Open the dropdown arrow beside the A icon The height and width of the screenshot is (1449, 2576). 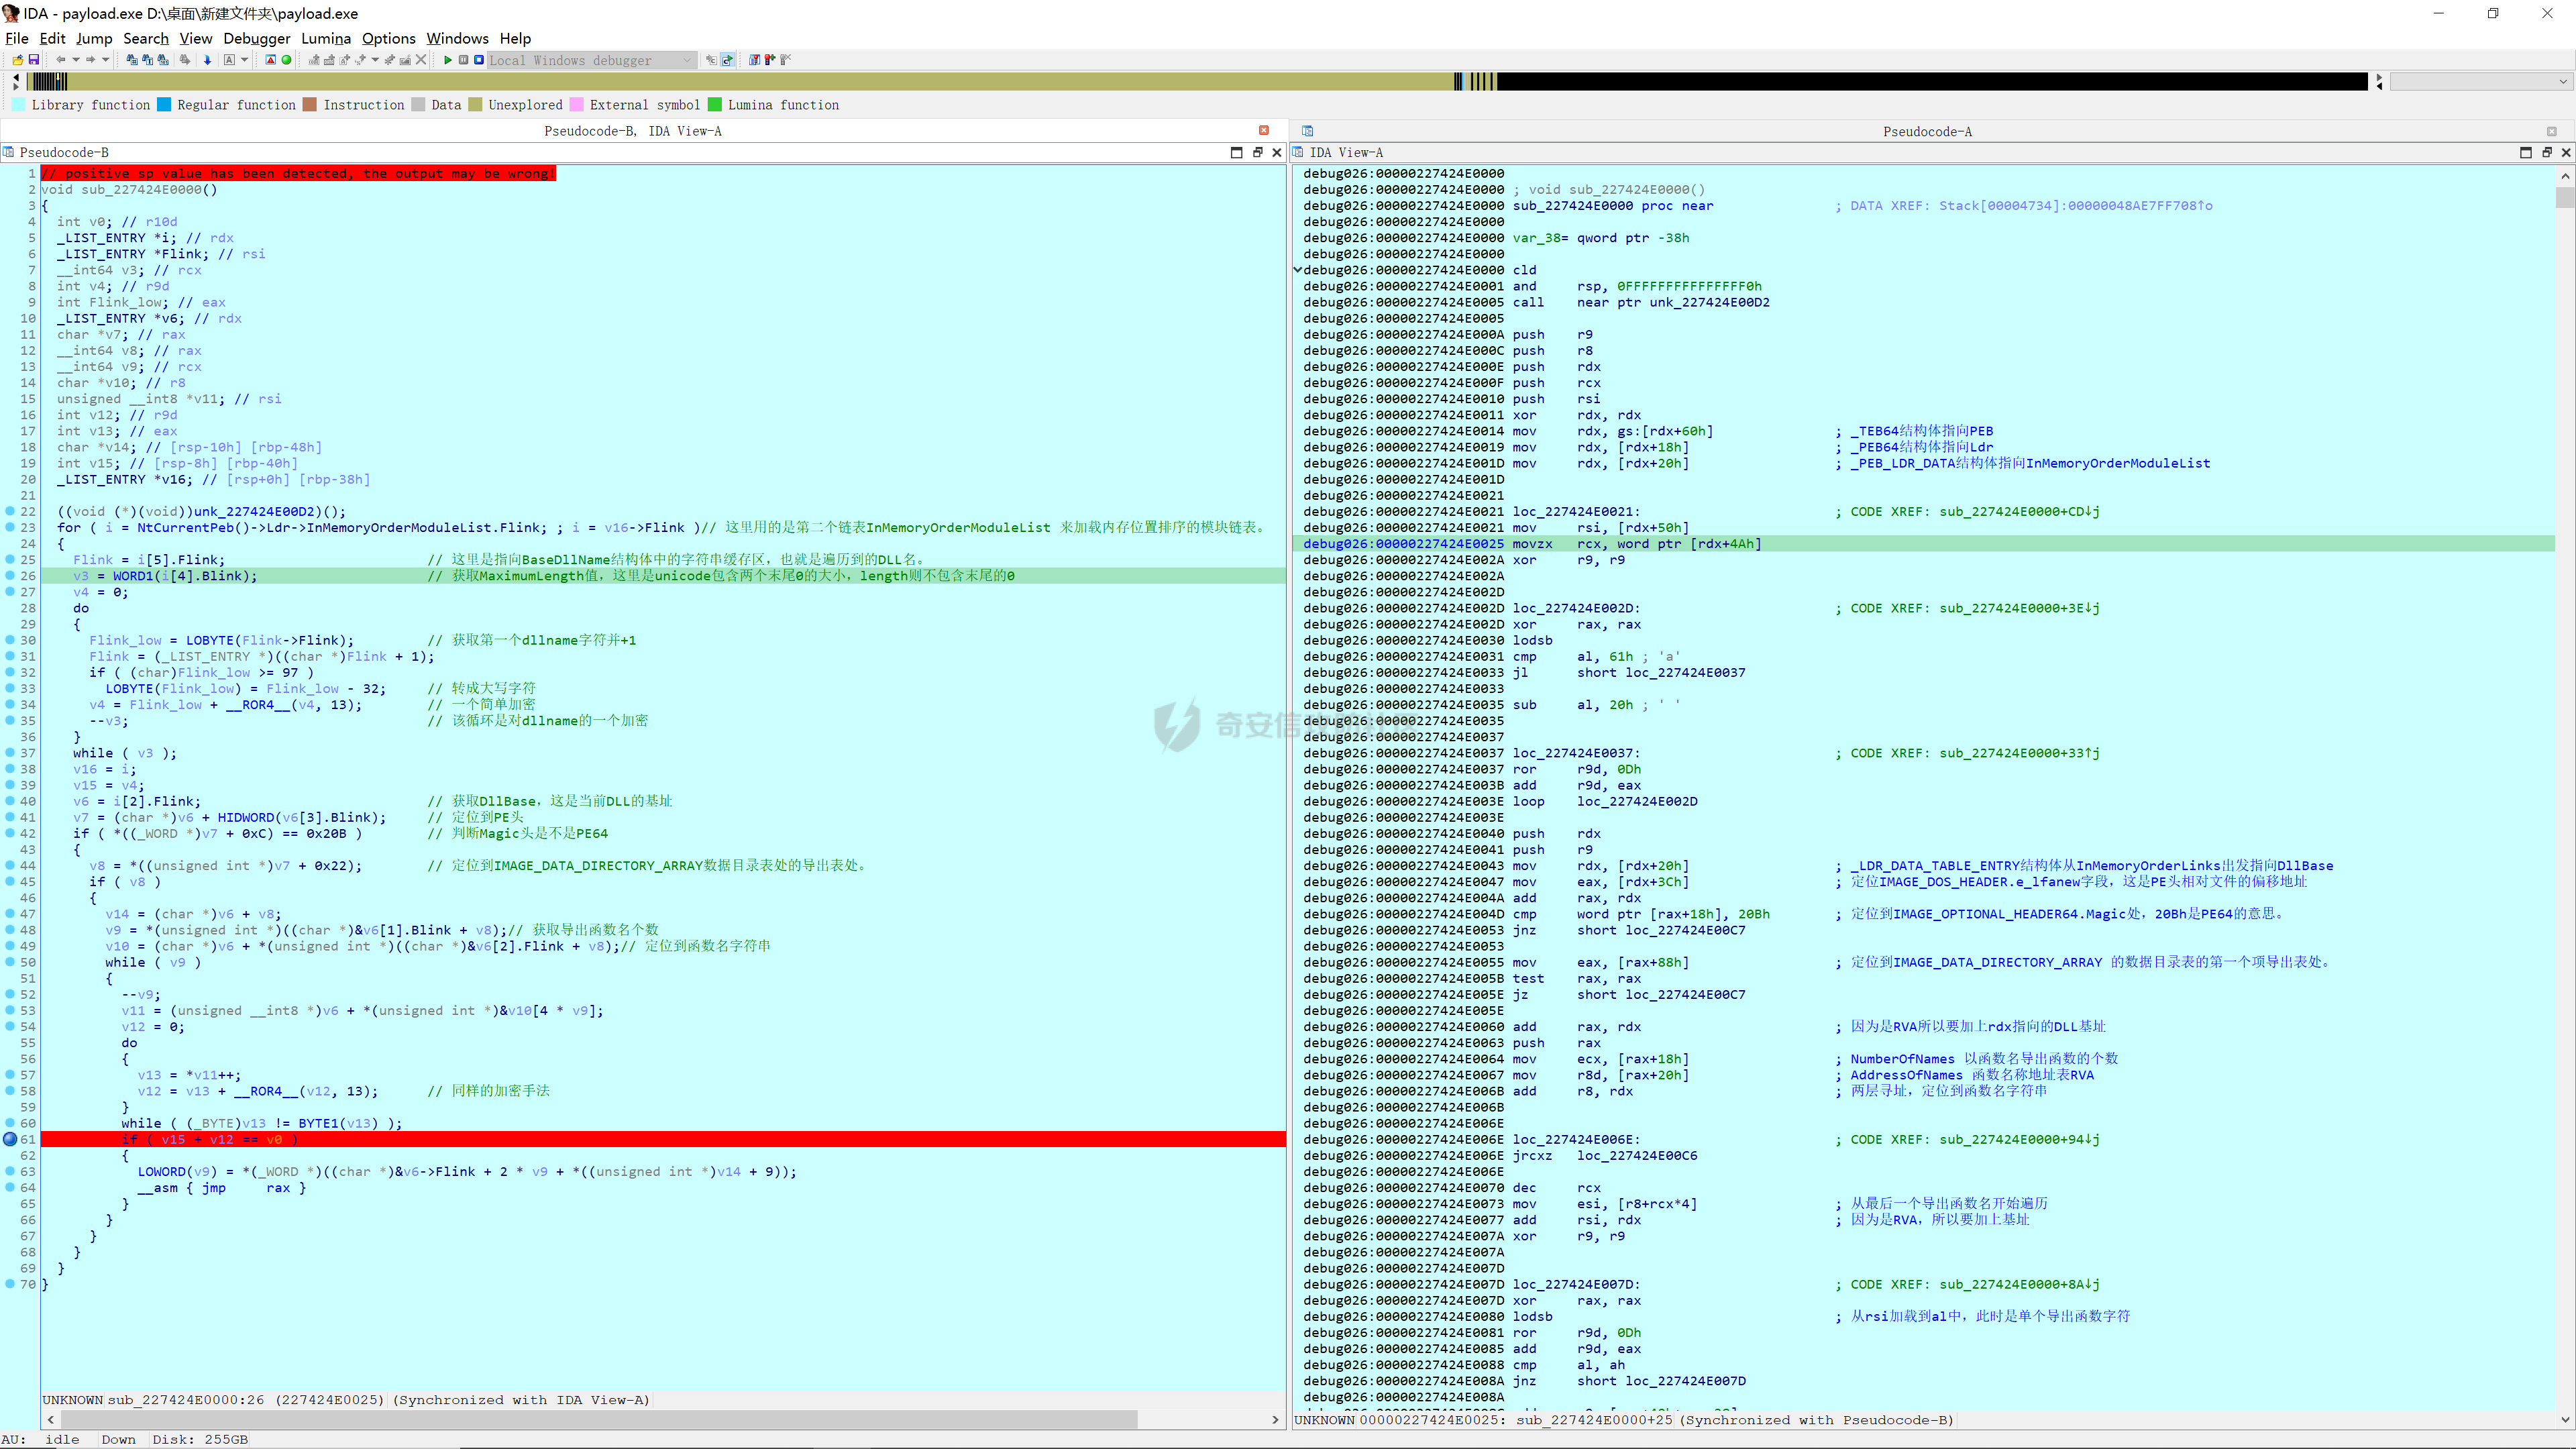pyautogui.click(x=245, y=60)
